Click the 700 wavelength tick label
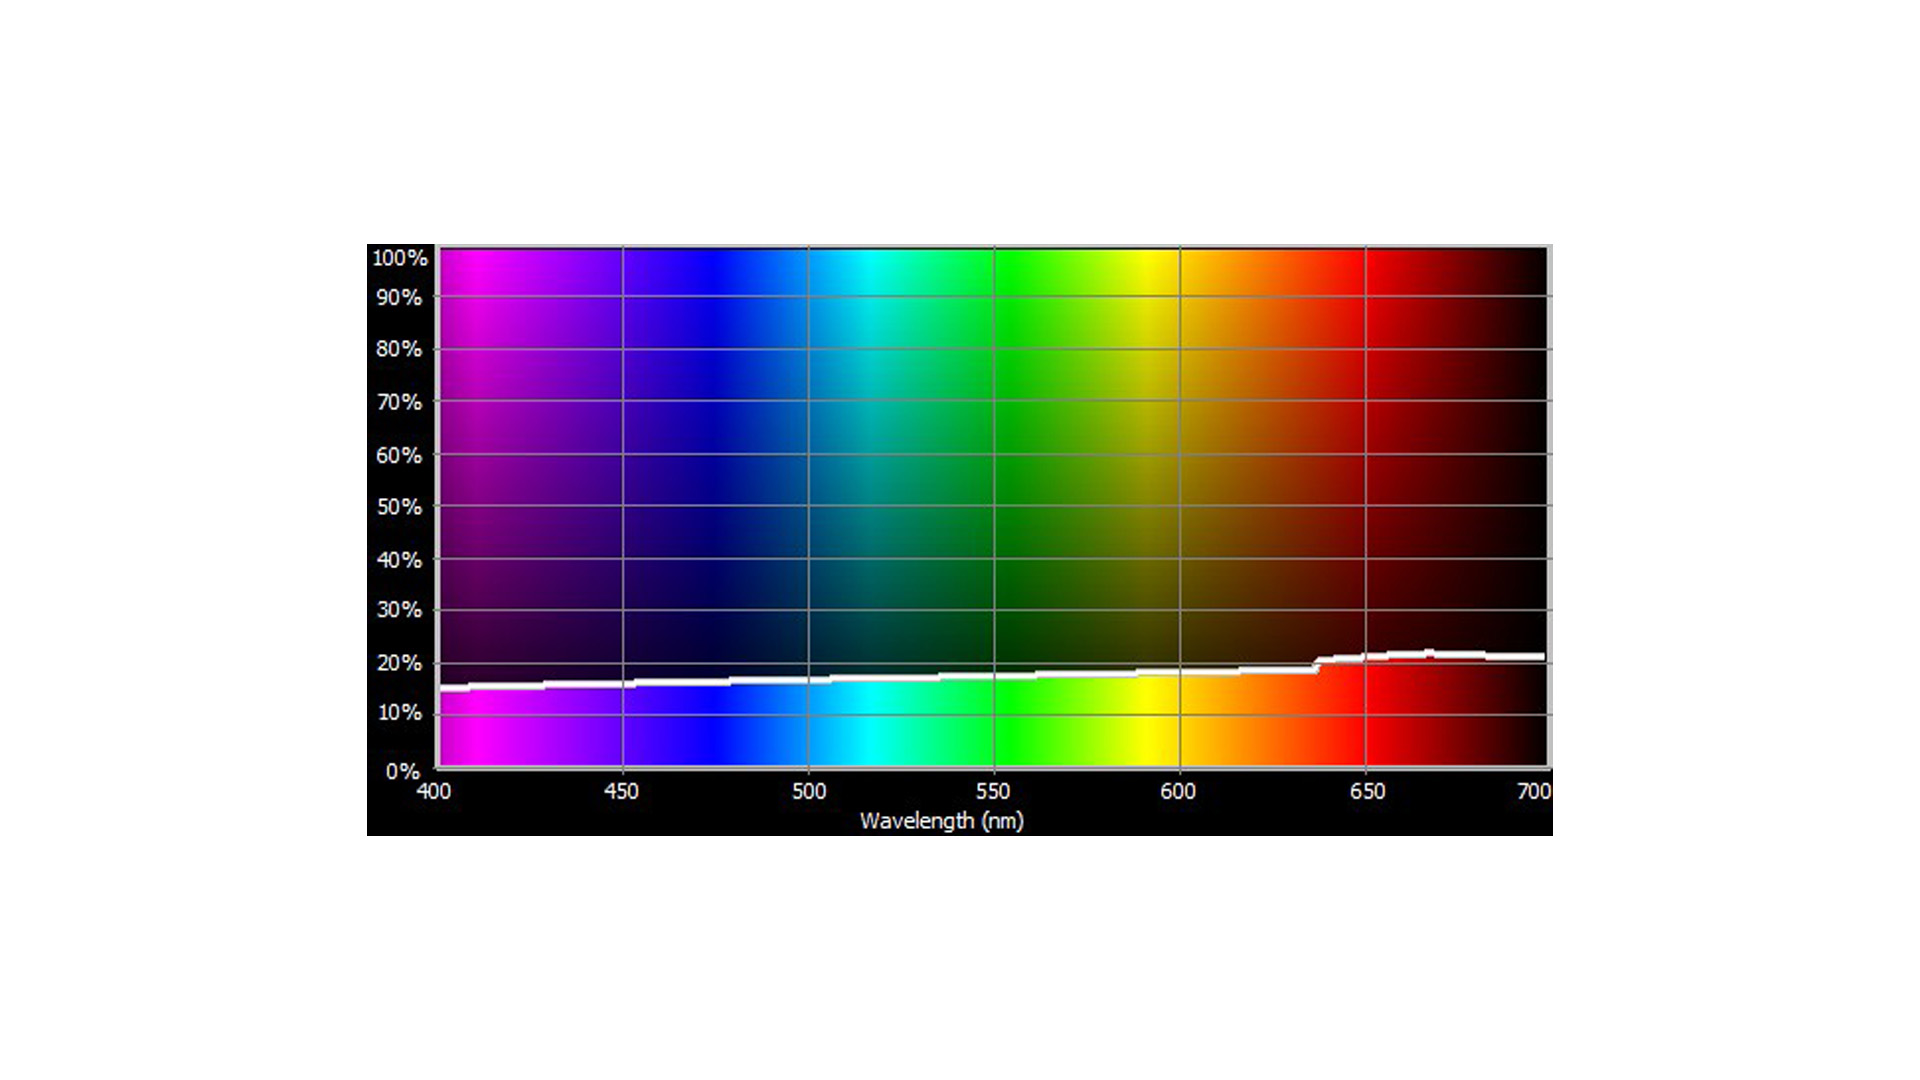Screen dimensions: 1920x1080 click(1534, 791)
